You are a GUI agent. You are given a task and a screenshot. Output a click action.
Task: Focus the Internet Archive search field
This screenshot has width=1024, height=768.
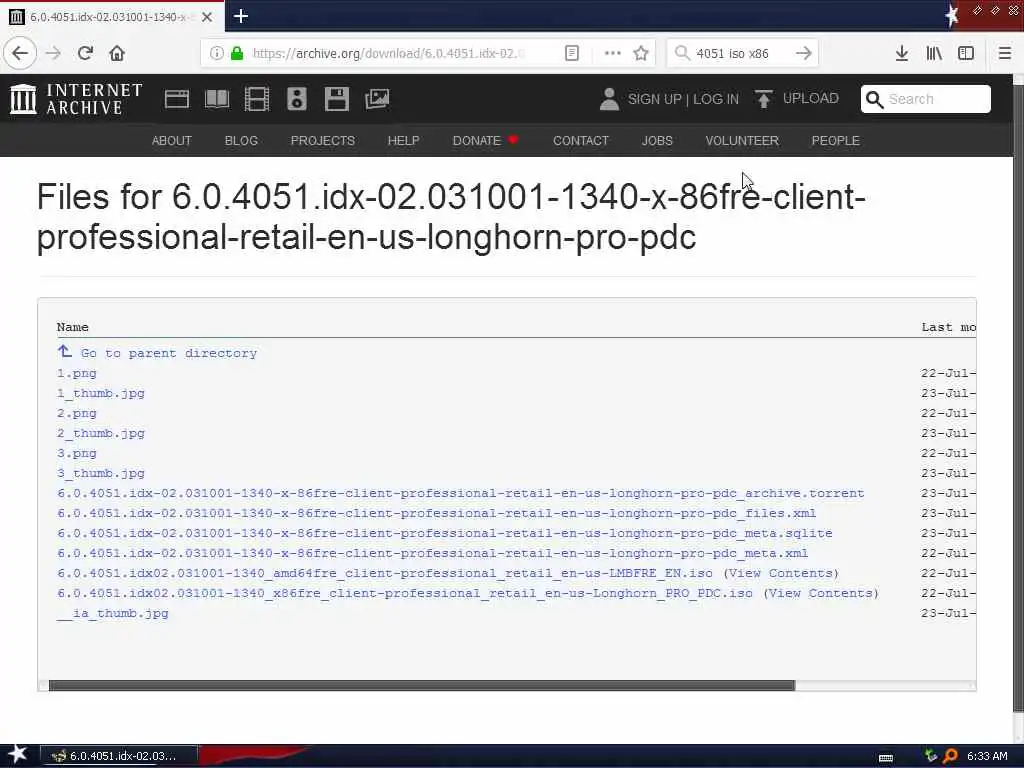point(925,99)
